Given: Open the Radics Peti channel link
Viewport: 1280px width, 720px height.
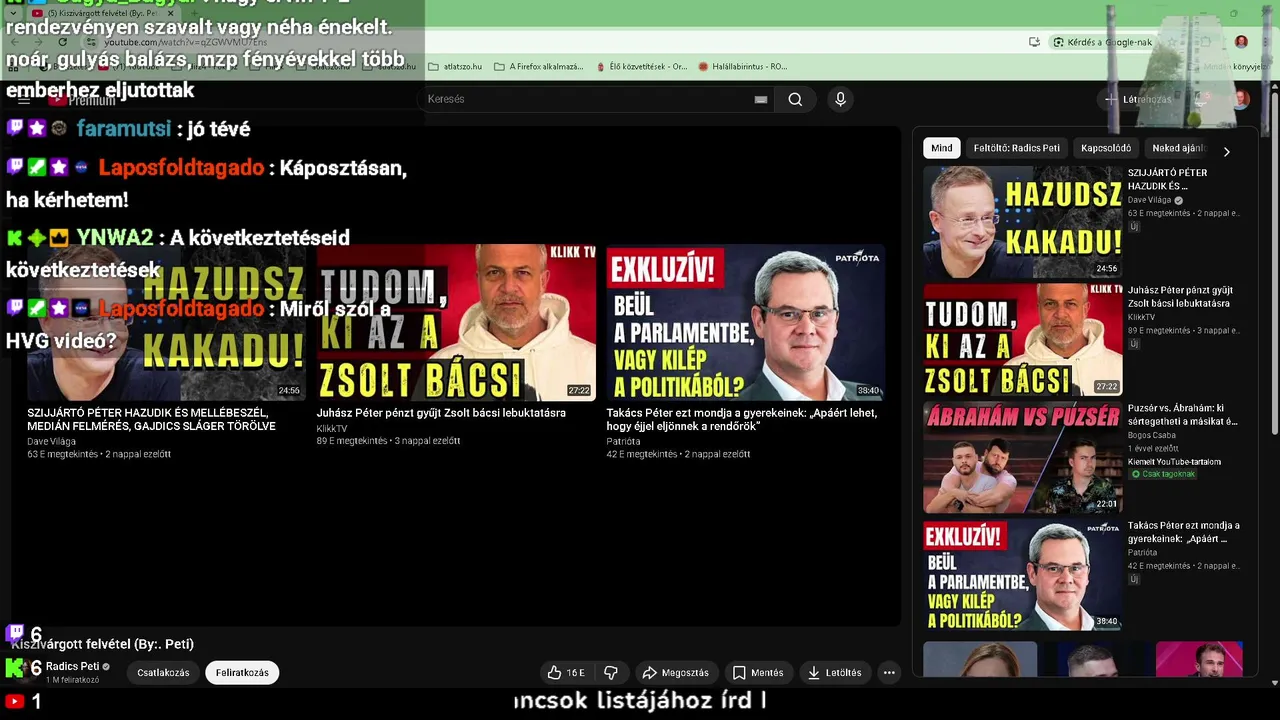Looking at the screenshot, I should [72, 666].
